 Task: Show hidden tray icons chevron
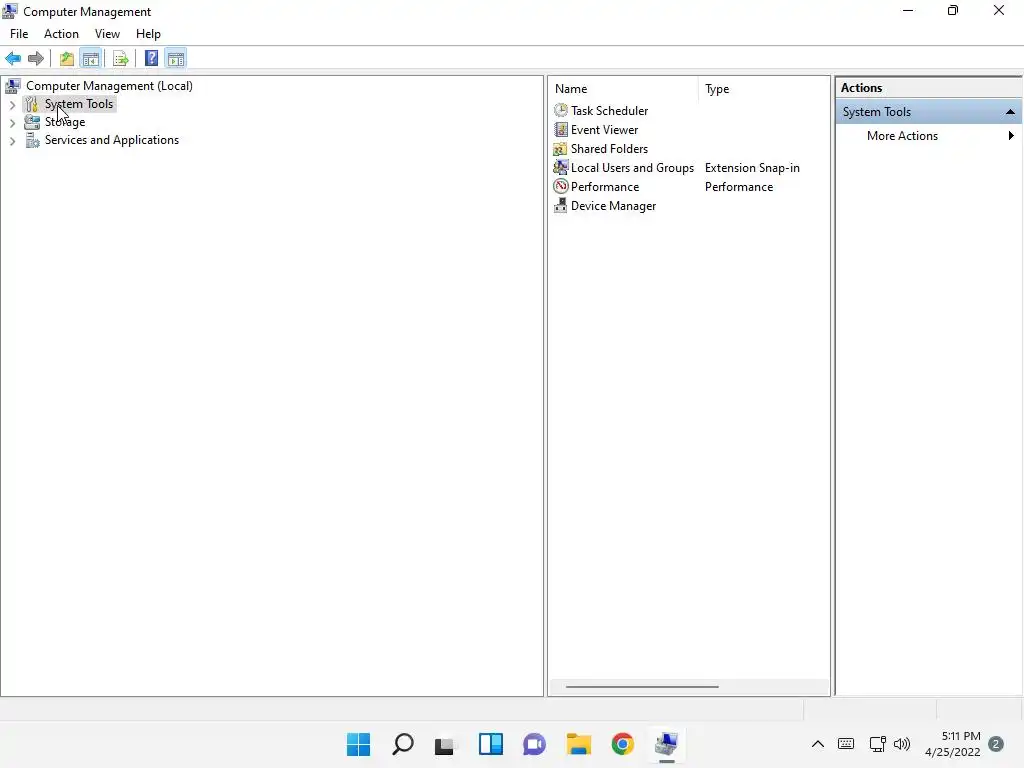(x=818, y=744)
